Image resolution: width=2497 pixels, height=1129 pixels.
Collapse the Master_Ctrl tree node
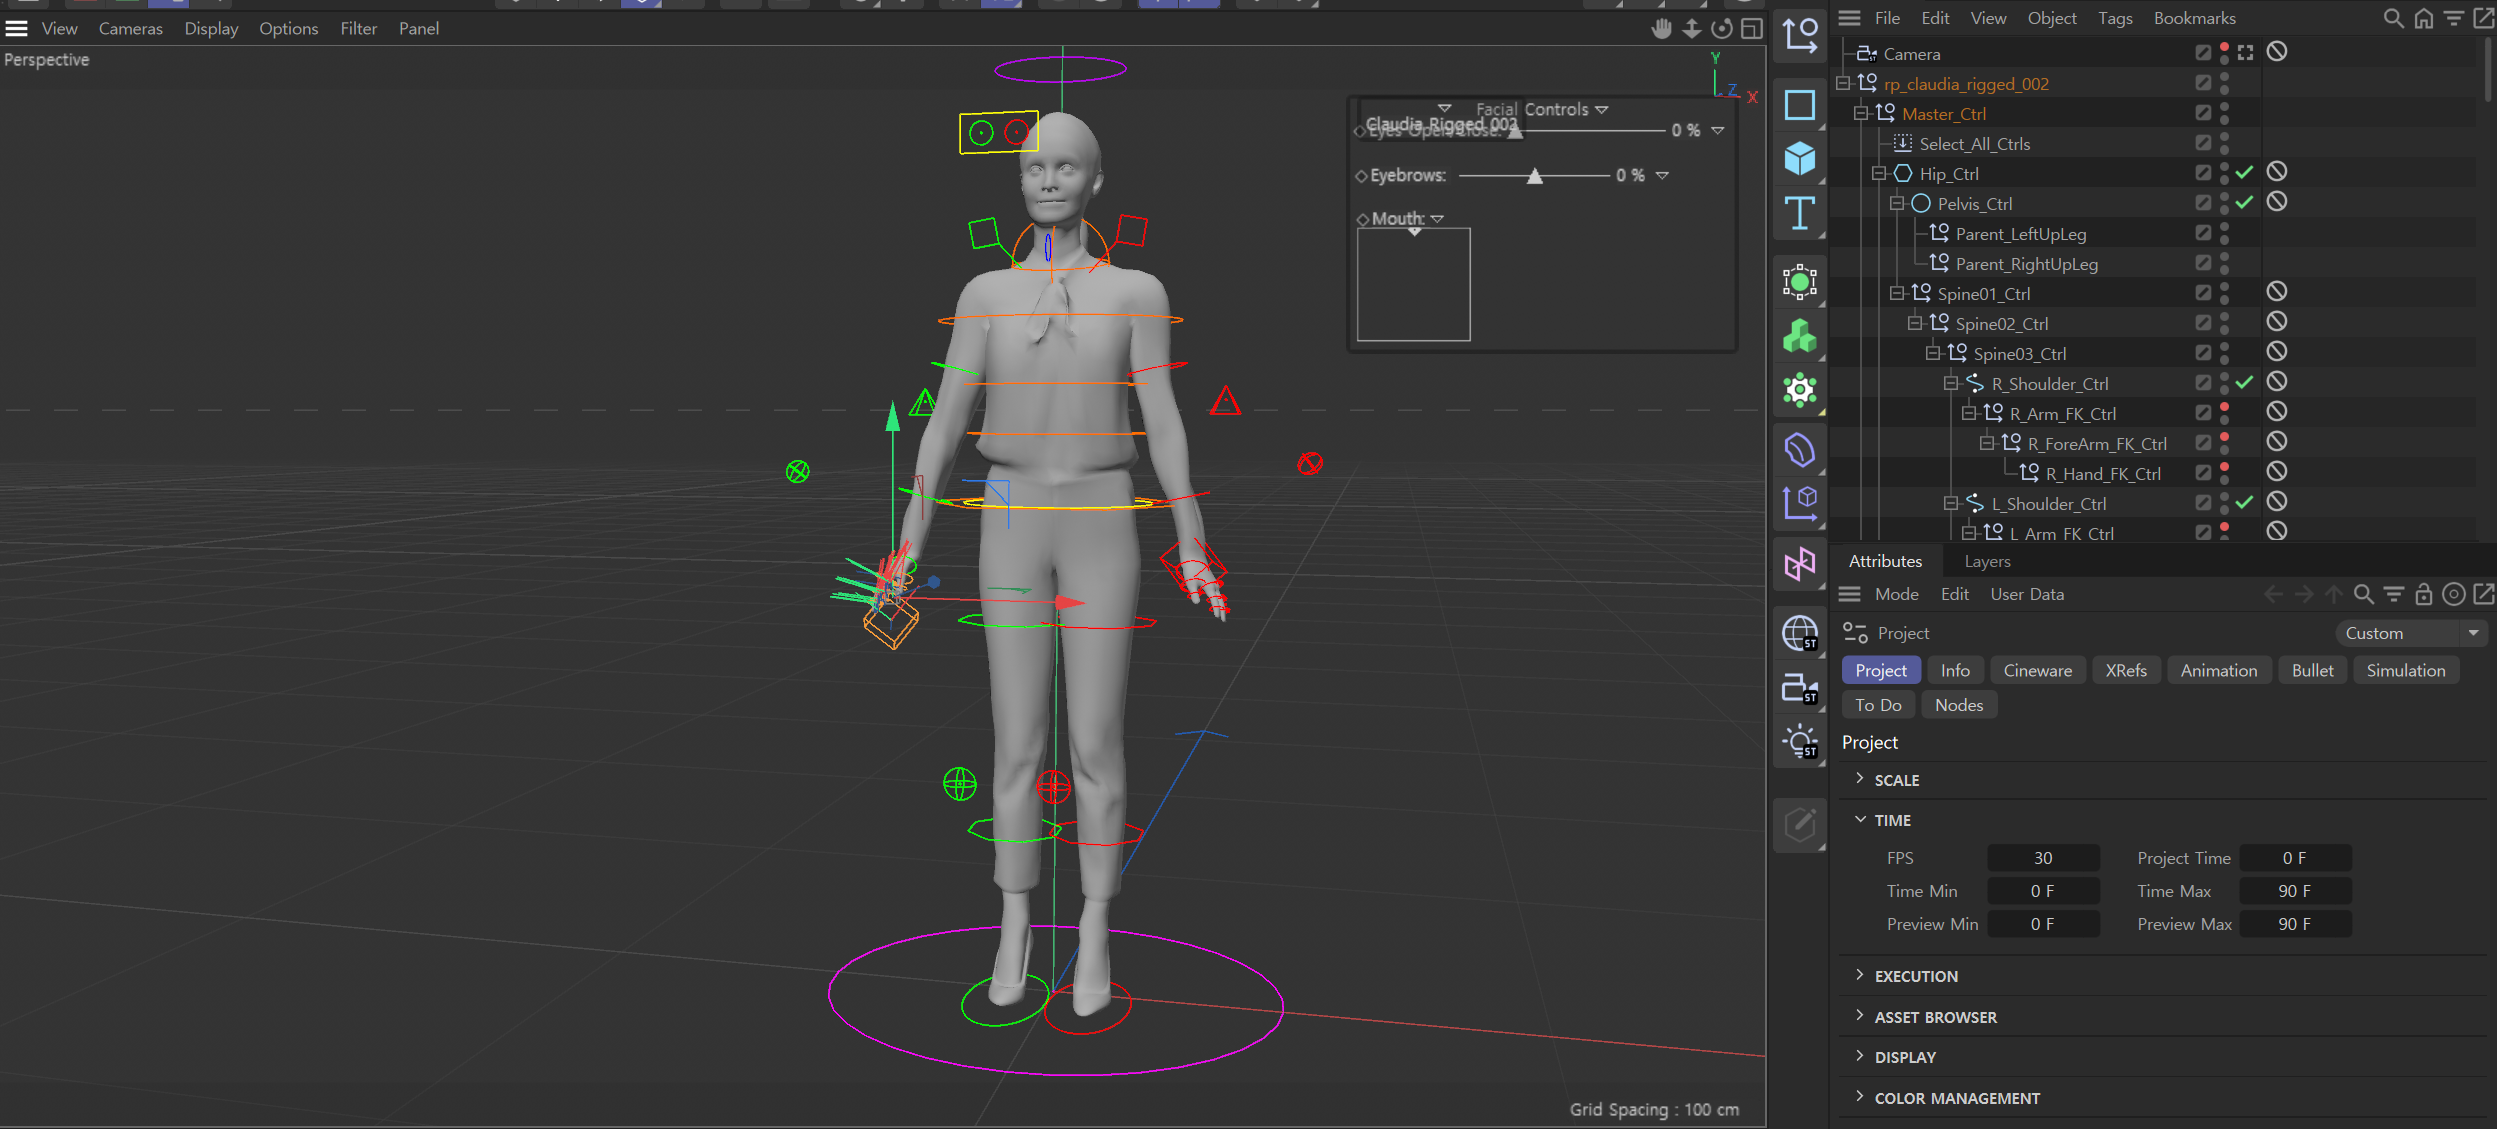click(x=1861, y=113)
